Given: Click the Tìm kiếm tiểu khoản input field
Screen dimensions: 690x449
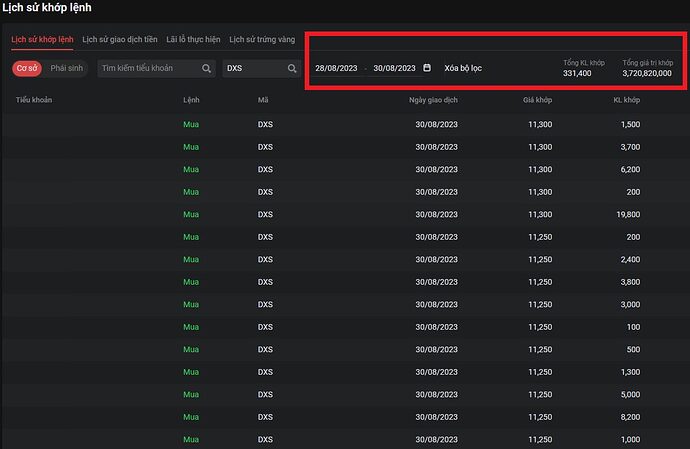Looking at the screenshot, I should click(148, 68).
